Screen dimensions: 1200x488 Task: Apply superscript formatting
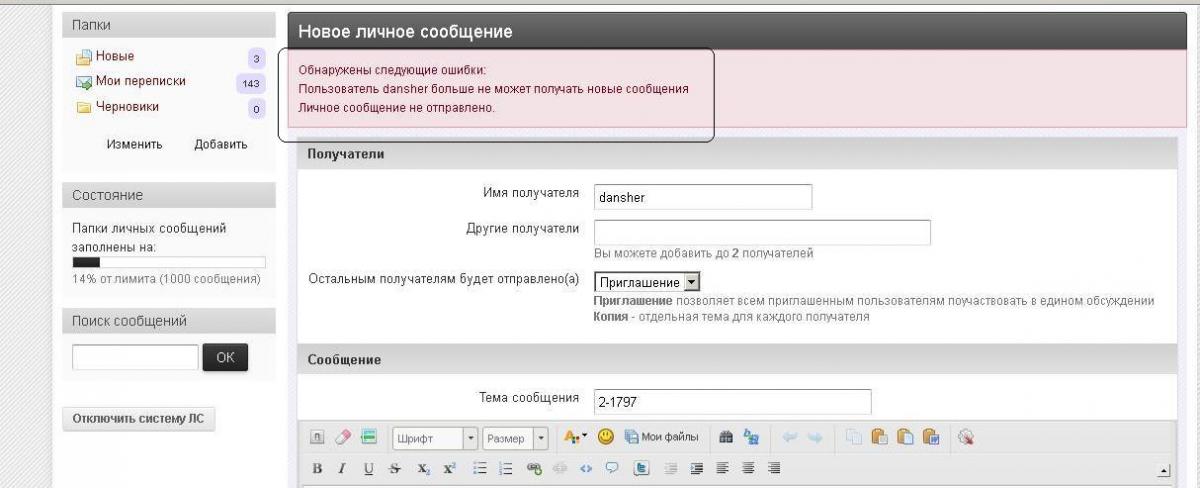(450, 468)
